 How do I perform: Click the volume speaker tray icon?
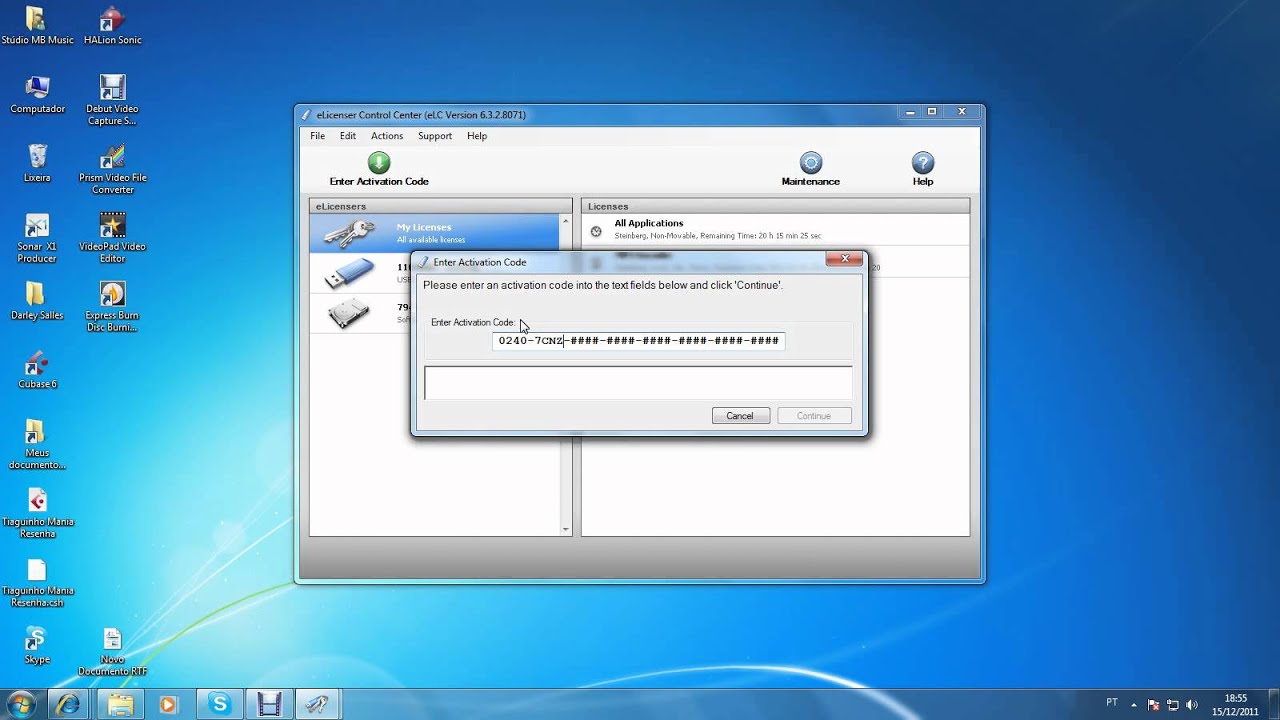(x=1192, y=704)
